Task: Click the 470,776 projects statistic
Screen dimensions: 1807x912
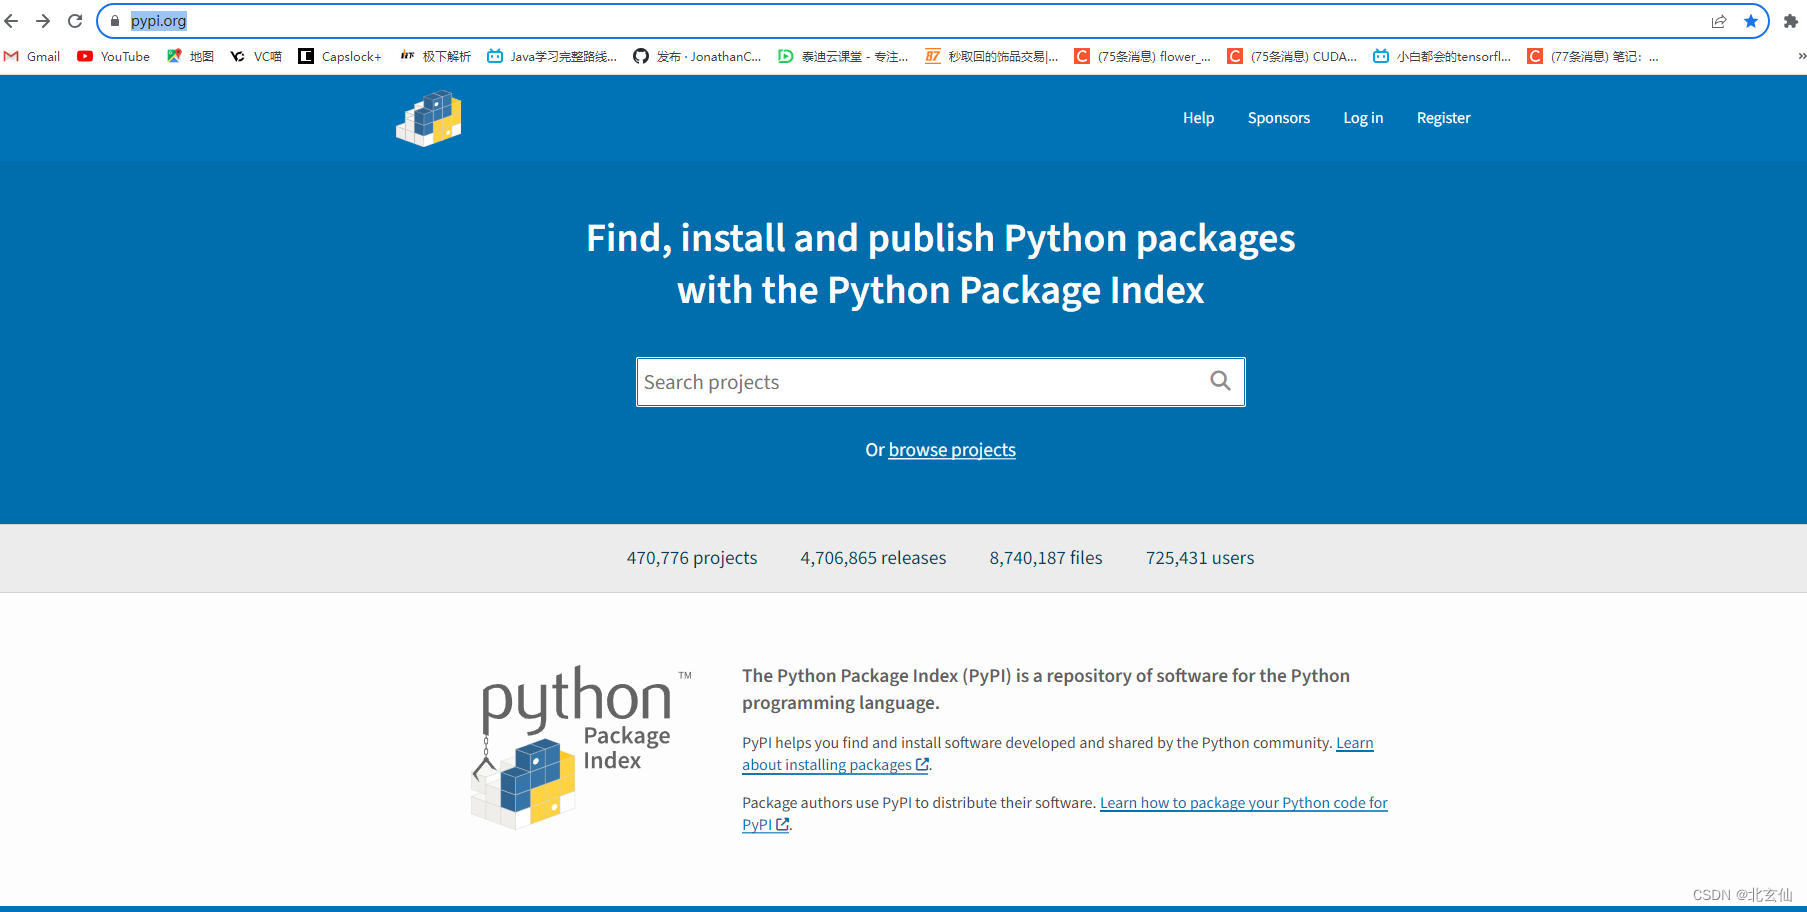Action: [x=692, y=558]
